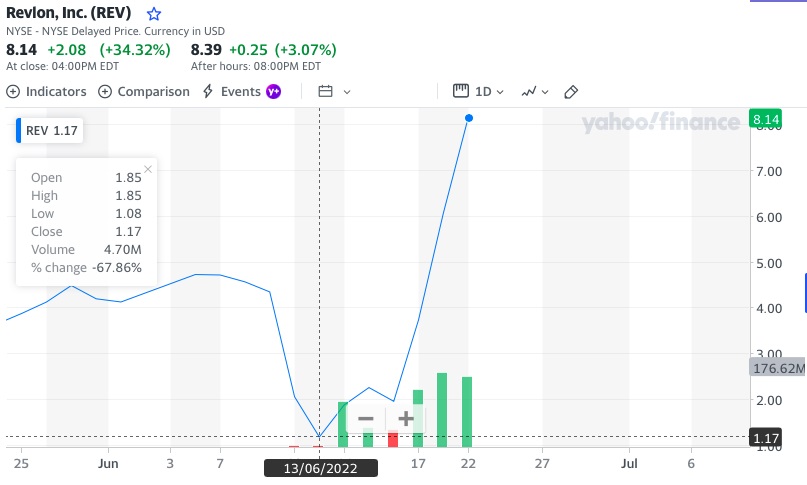Click the 13/06/2022 crosshair date label
The image size is (807, 485).
[321, 468]
